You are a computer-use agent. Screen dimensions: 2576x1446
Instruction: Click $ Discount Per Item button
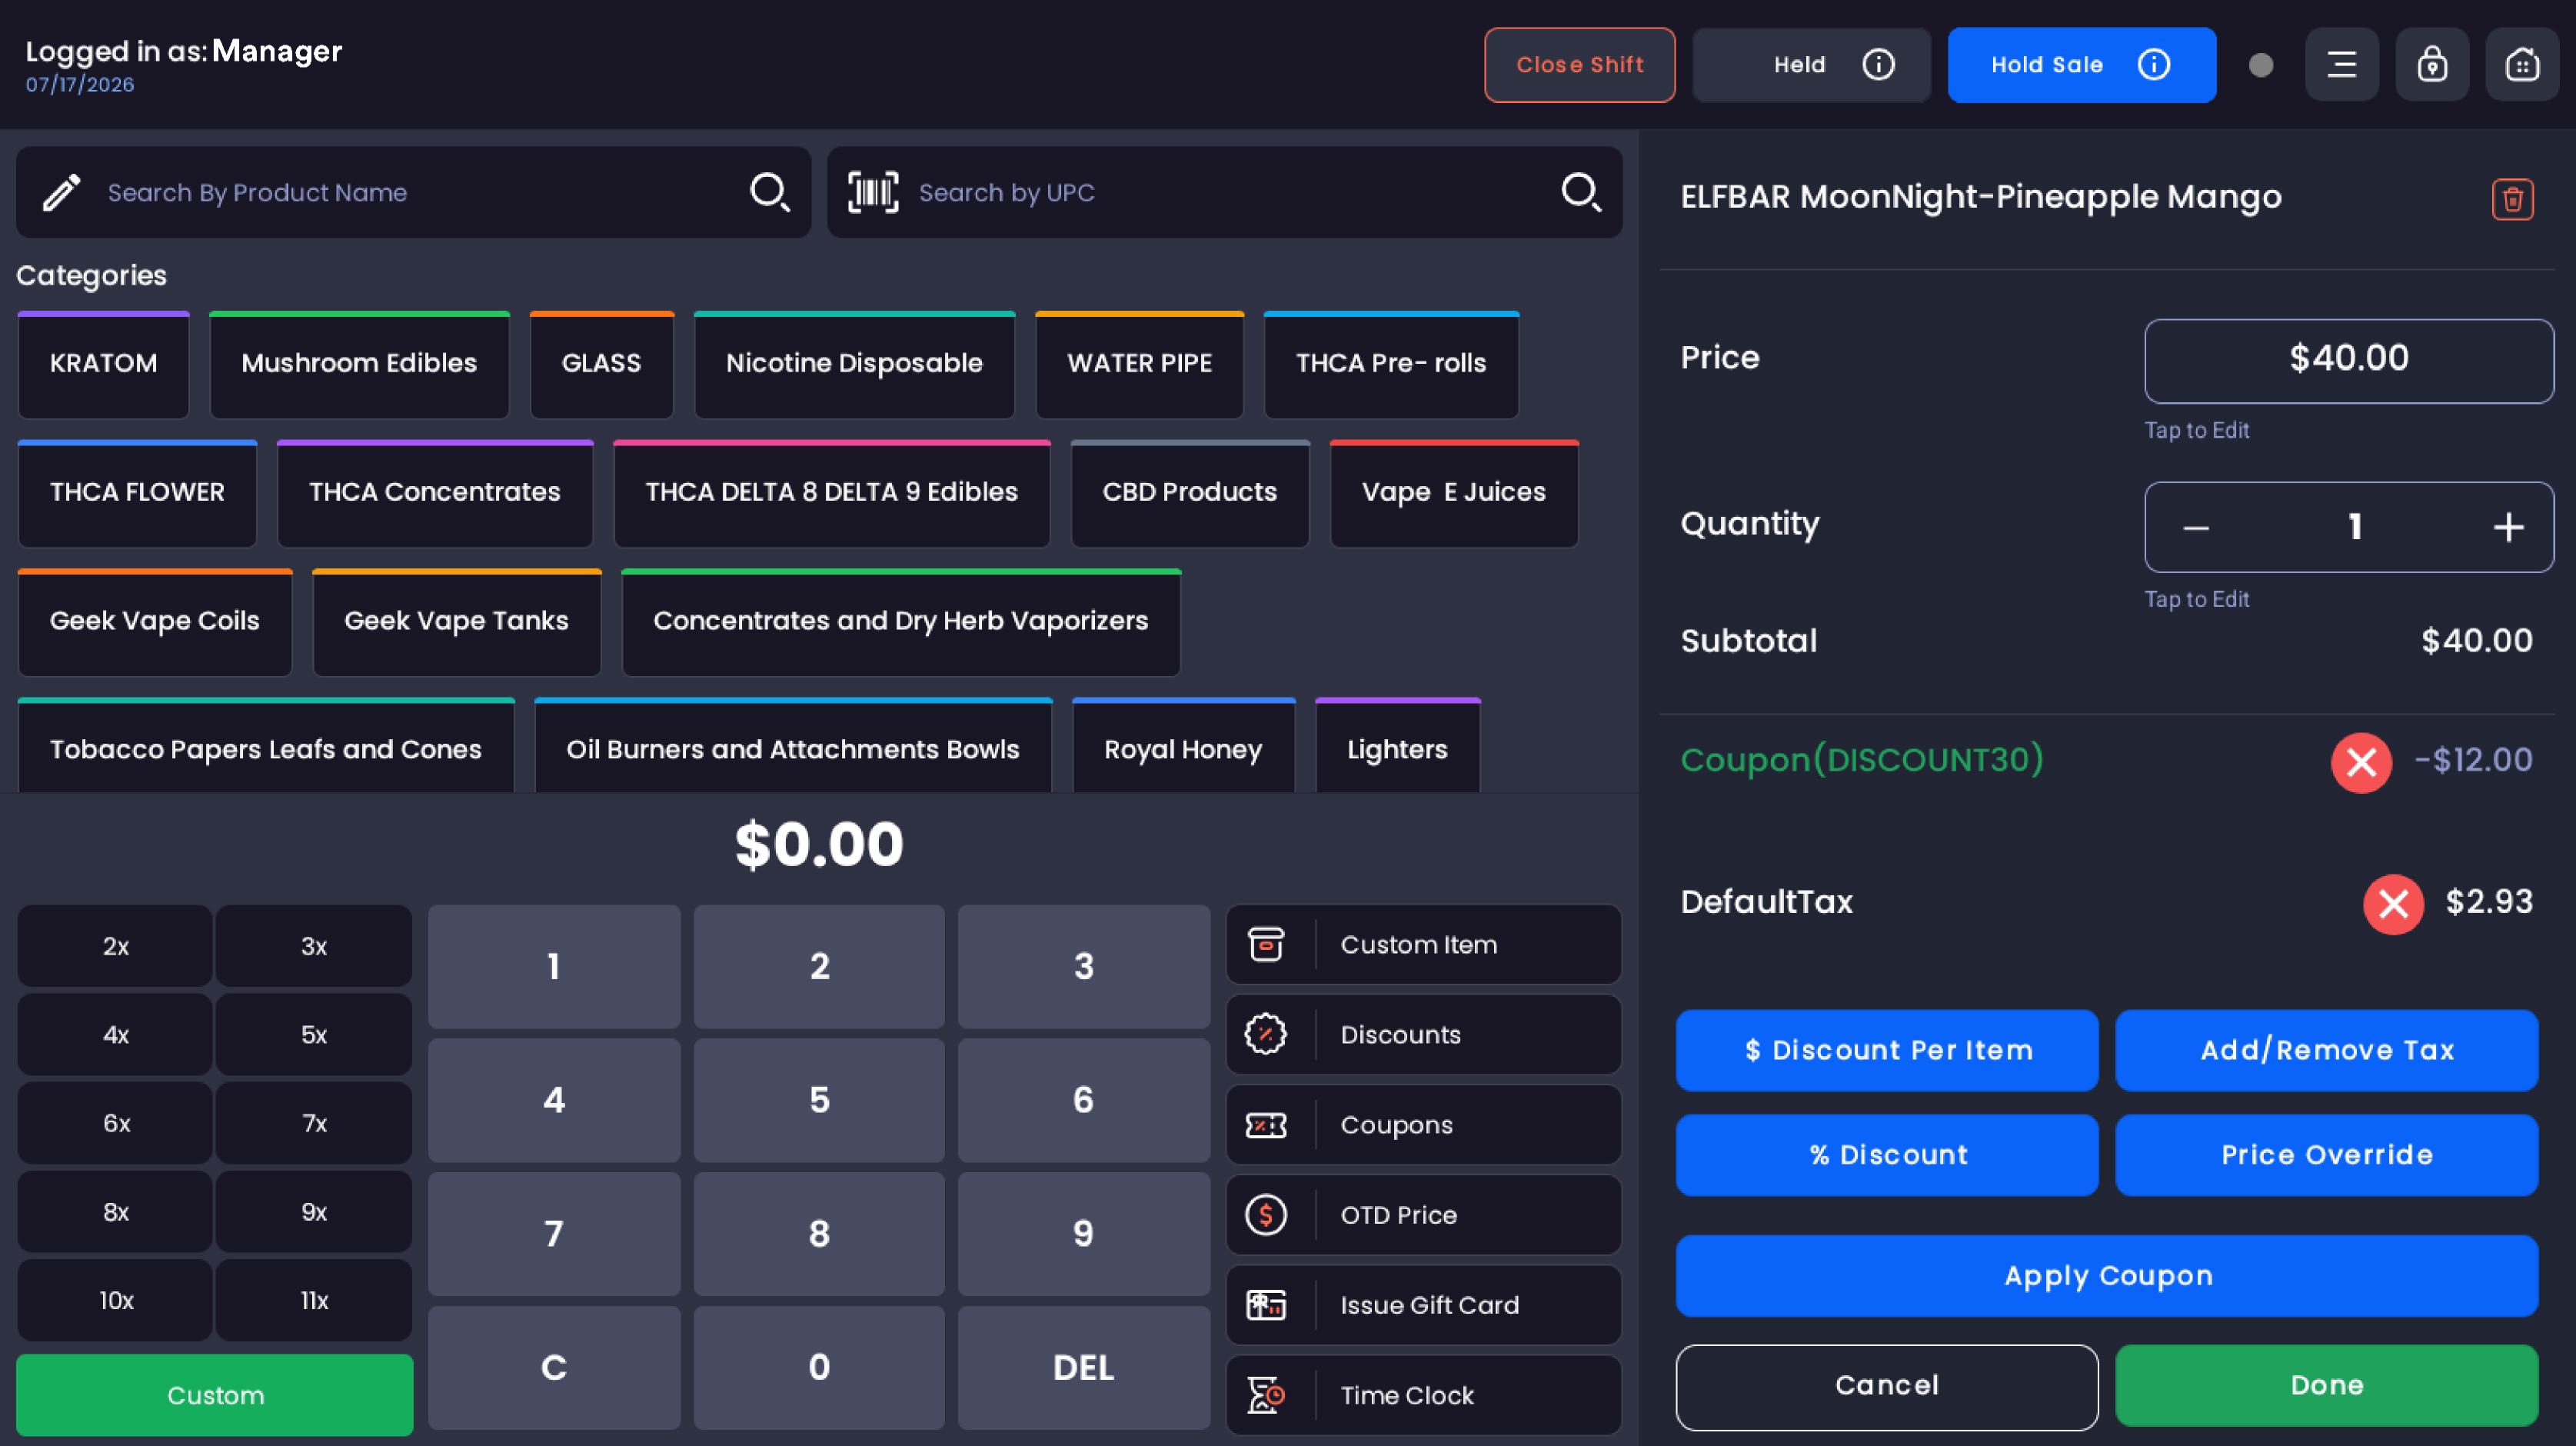(x=1887, y=1050)
